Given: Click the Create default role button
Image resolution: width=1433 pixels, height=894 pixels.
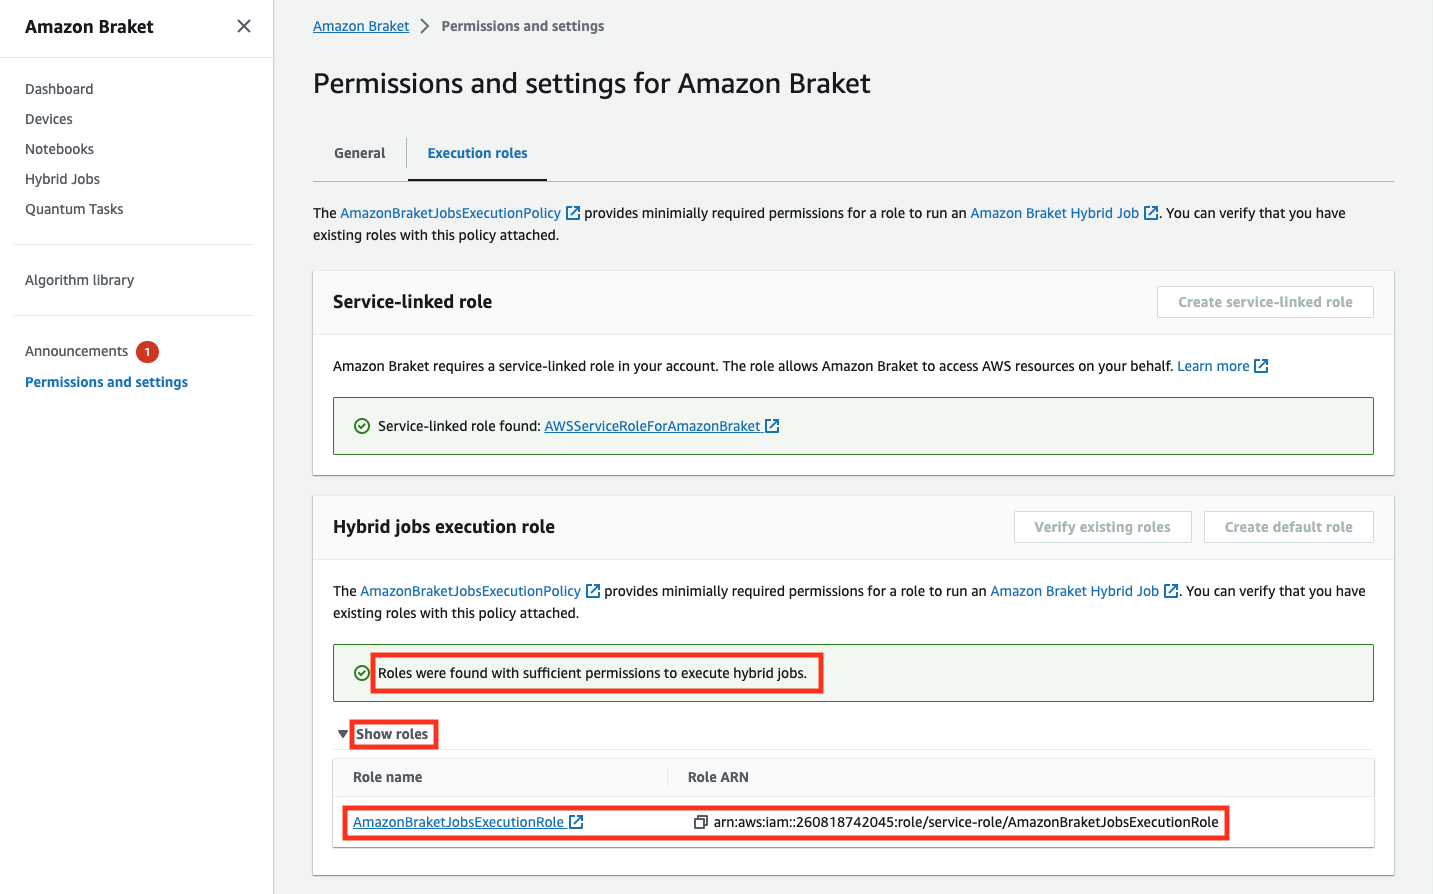Looking at the screenshot, I should click(x=1288, y=527).
